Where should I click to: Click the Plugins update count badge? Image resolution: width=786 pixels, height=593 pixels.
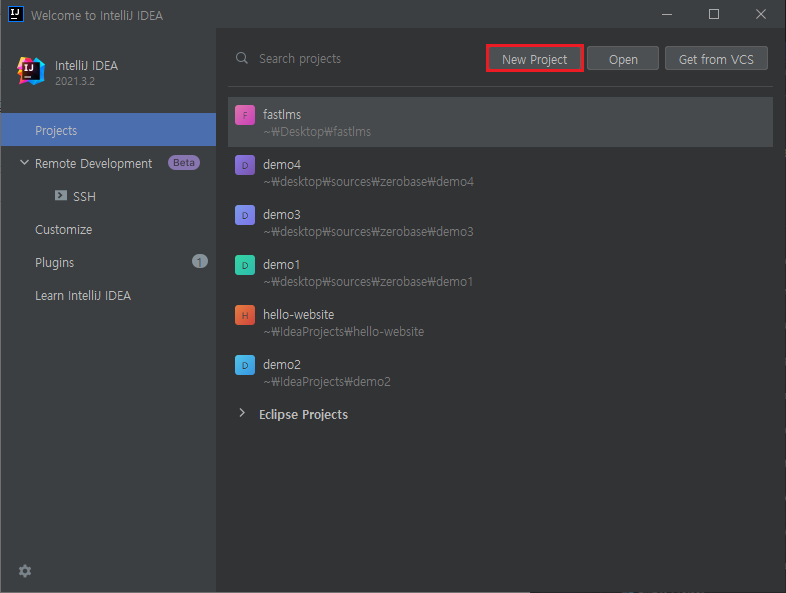pyautogui.click(x=200, y=261)
